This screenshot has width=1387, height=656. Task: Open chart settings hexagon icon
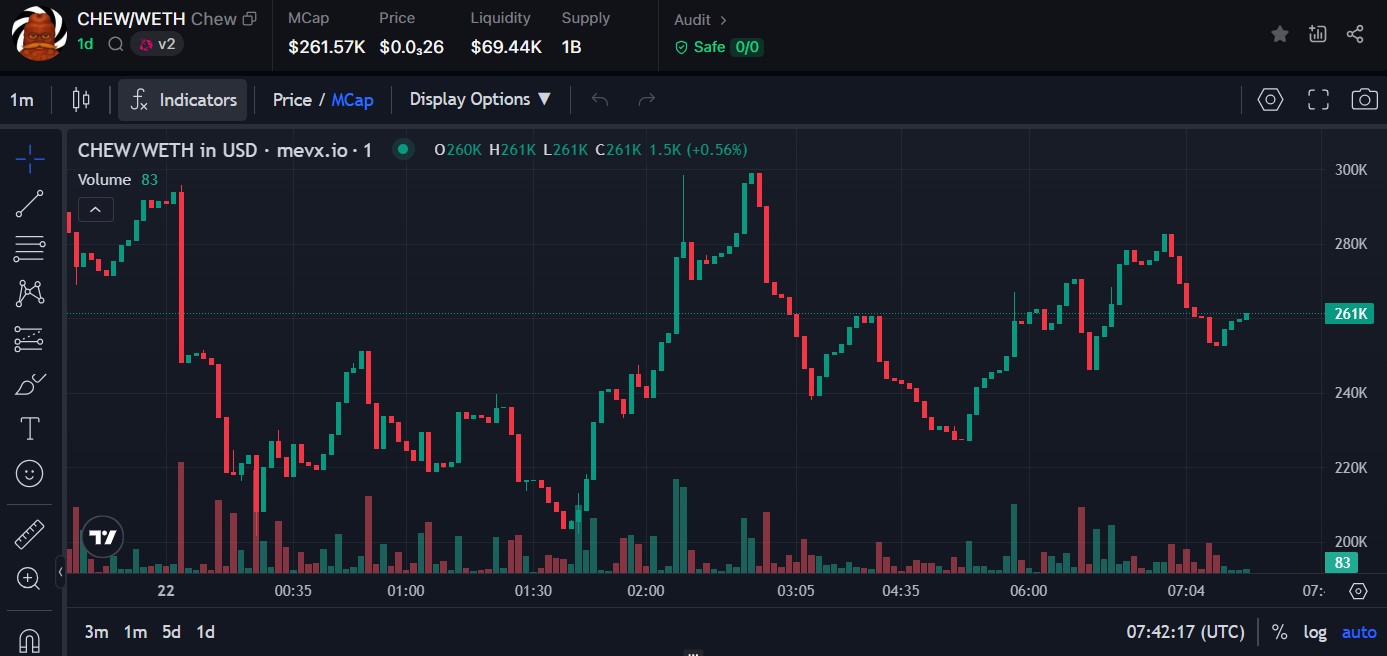(1270, 99)
